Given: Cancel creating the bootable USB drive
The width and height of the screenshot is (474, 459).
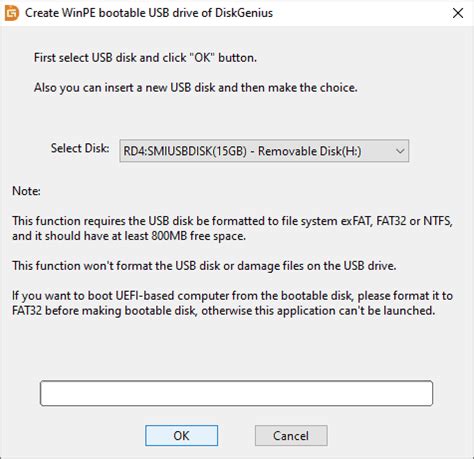Looking at the screenshot, I should (x=291, y=435).
